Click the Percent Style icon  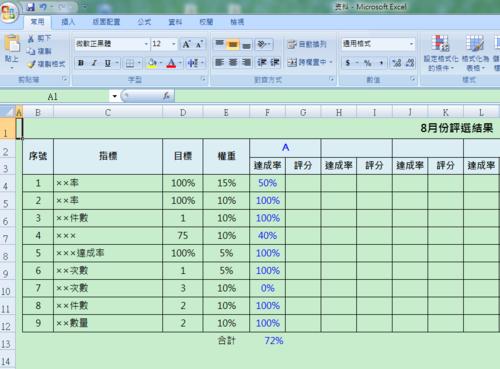(368, 63)
